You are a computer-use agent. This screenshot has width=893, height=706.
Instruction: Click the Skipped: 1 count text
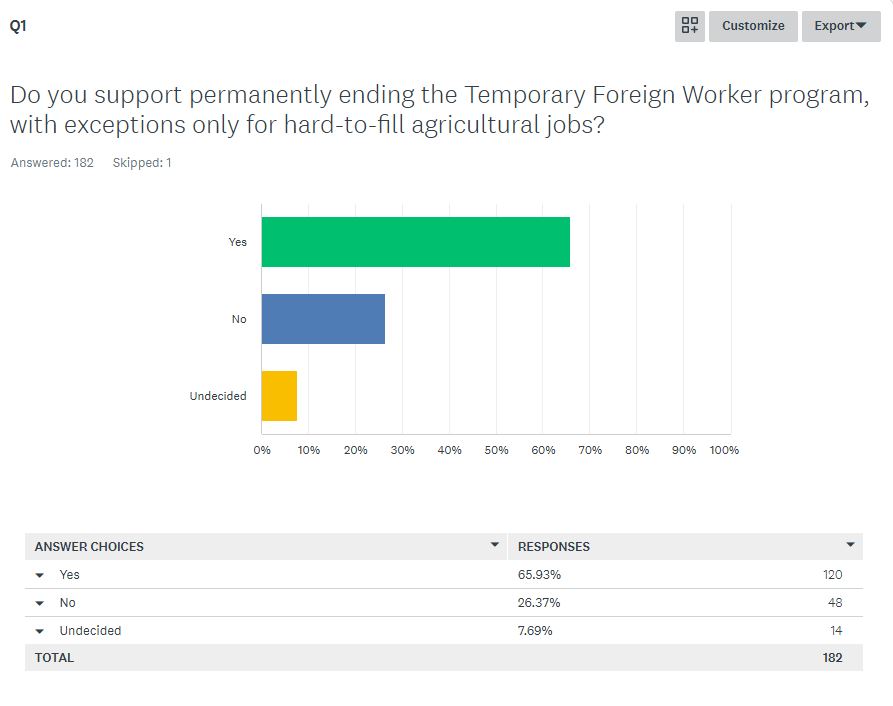pyautogui.click(x=142, y=162)
